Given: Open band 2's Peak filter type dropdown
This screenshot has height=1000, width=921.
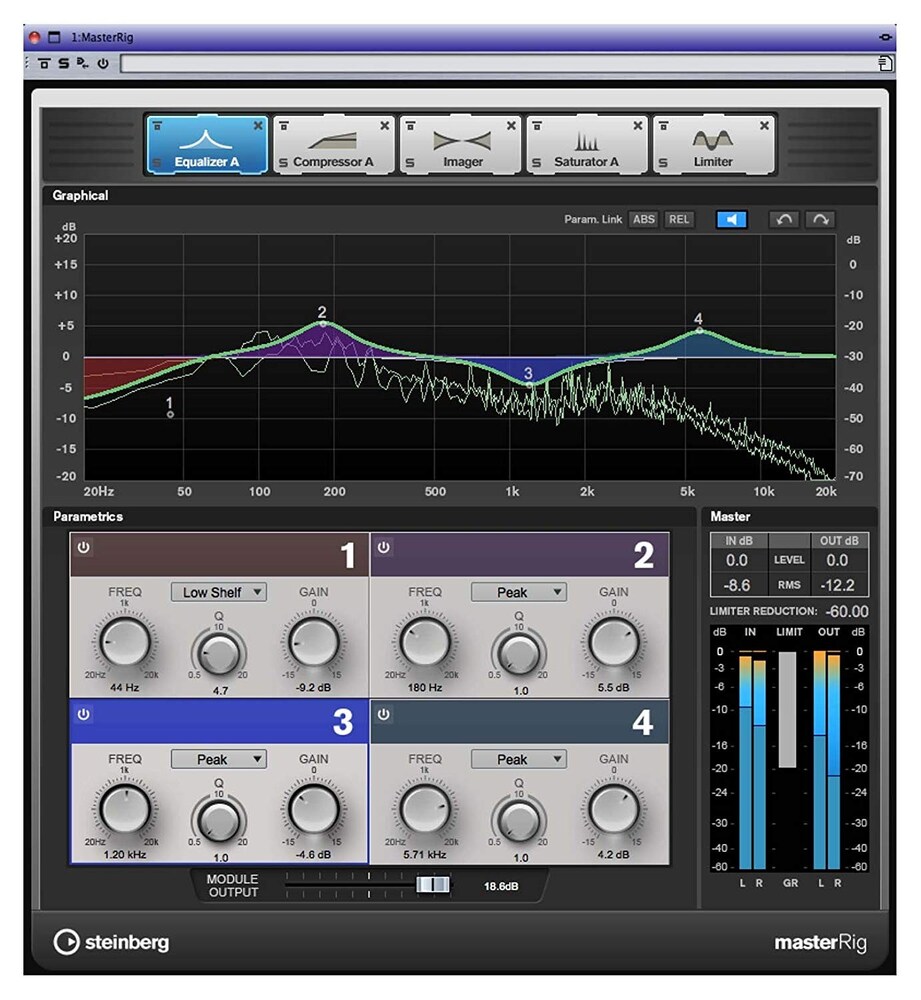Looking at the screenshot, I should tap(519, 592).
